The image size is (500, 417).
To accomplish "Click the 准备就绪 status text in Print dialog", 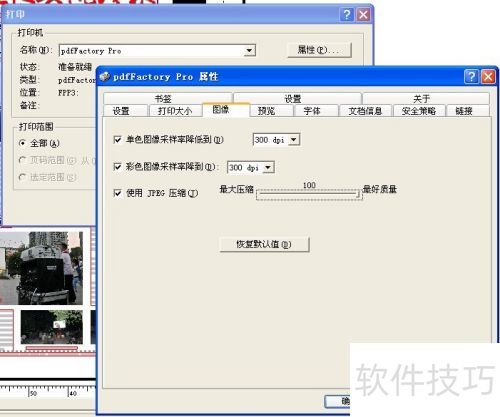I will (x=75, y=67).
